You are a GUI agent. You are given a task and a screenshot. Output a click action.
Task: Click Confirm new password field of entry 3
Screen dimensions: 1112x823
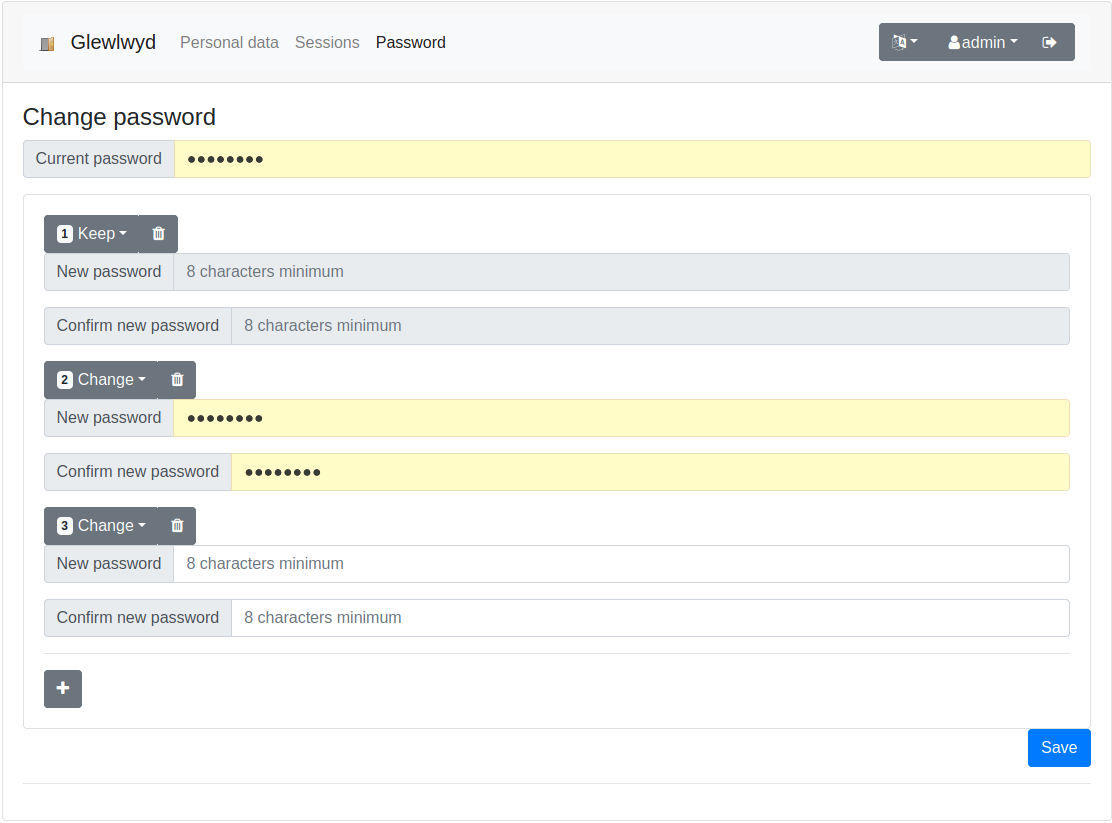650,618
